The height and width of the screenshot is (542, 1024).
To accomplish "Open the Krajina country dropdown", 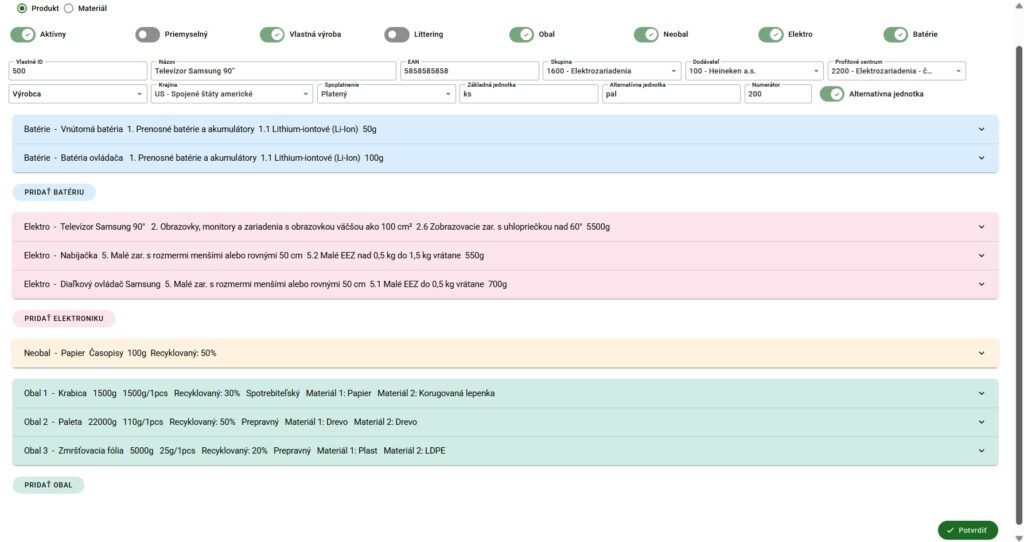I will pos(232,94).
